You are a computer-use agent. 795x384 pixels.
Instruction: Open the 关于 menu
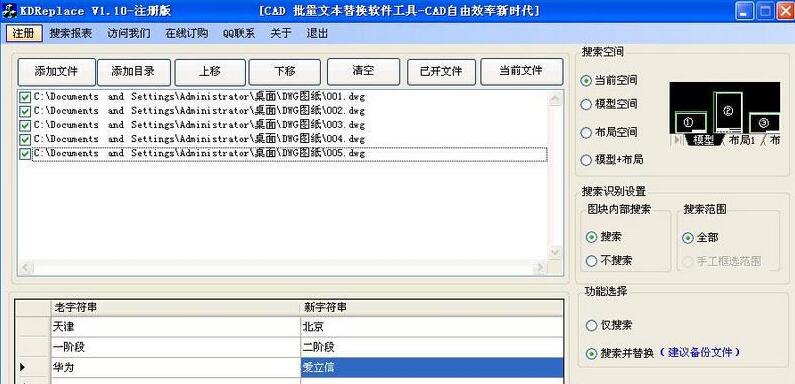tap(281, 34)
